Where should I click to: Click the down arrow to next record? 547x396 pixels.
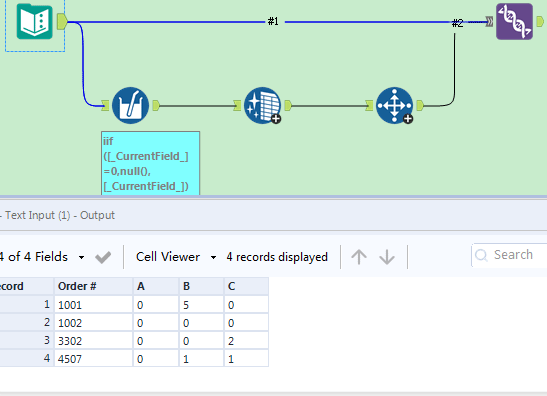pyautogui.click(x=387, y=257)
